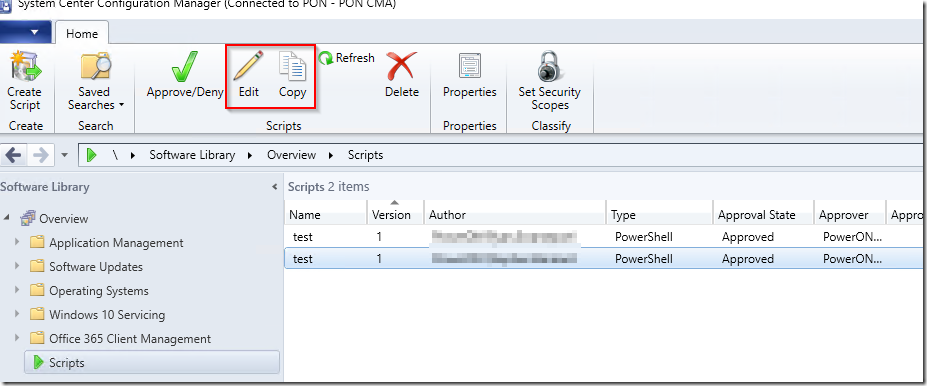Screen dimensions: 927x386
Task: Click Software Library in the breadcrumb
Action: coord(192,155)
